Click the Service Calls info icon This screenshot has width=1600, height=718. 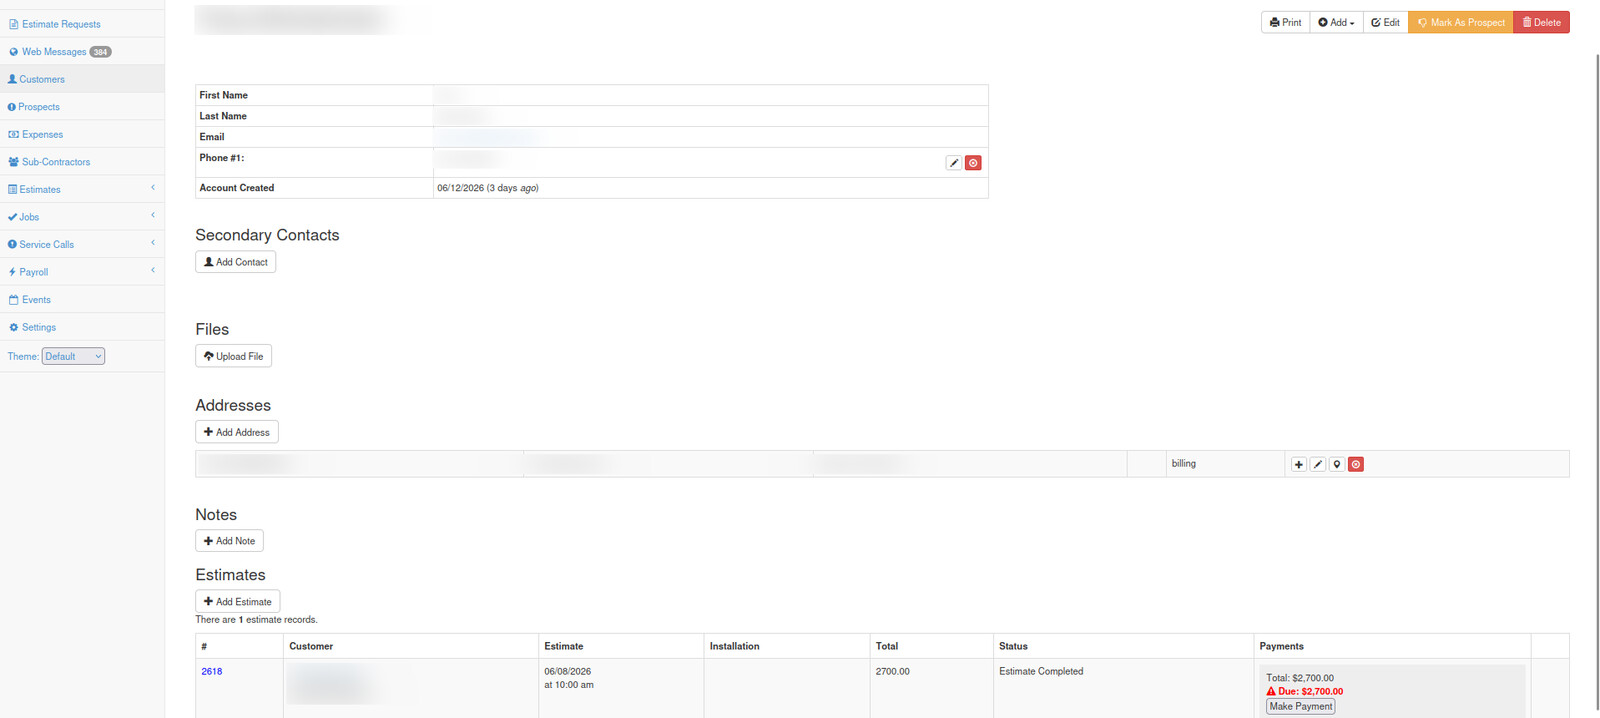pos(12,244)
